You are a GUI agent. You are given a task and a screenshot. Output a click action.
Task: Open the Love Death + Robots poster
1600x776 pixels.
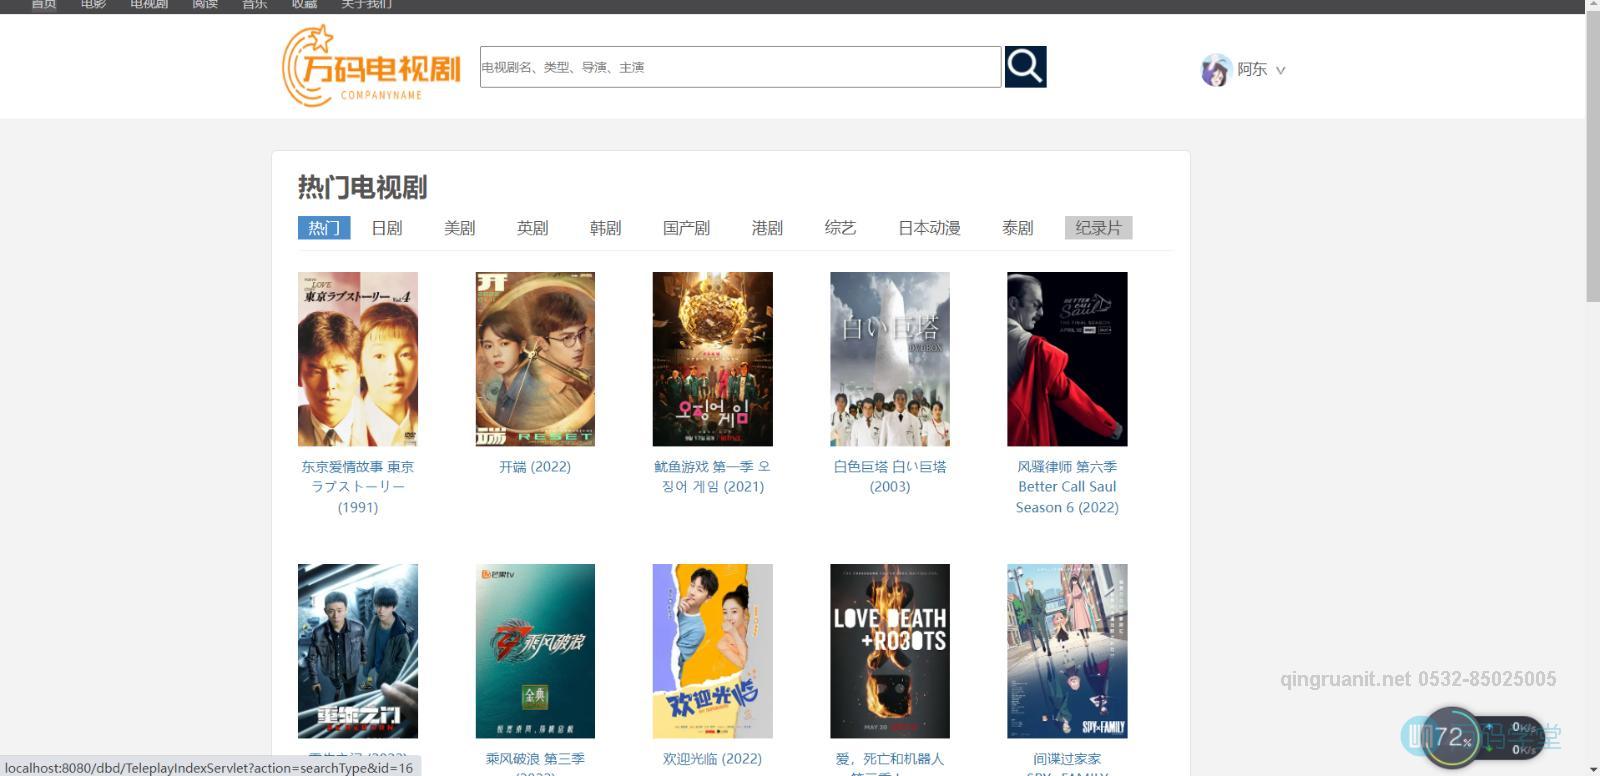pyautogui.click(x=890, y=651)
